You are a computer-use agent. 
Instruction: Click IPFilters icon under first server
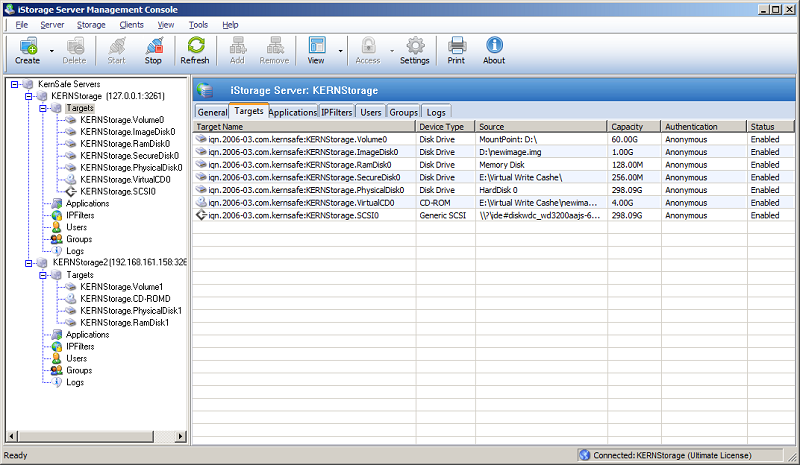point(57,215)
